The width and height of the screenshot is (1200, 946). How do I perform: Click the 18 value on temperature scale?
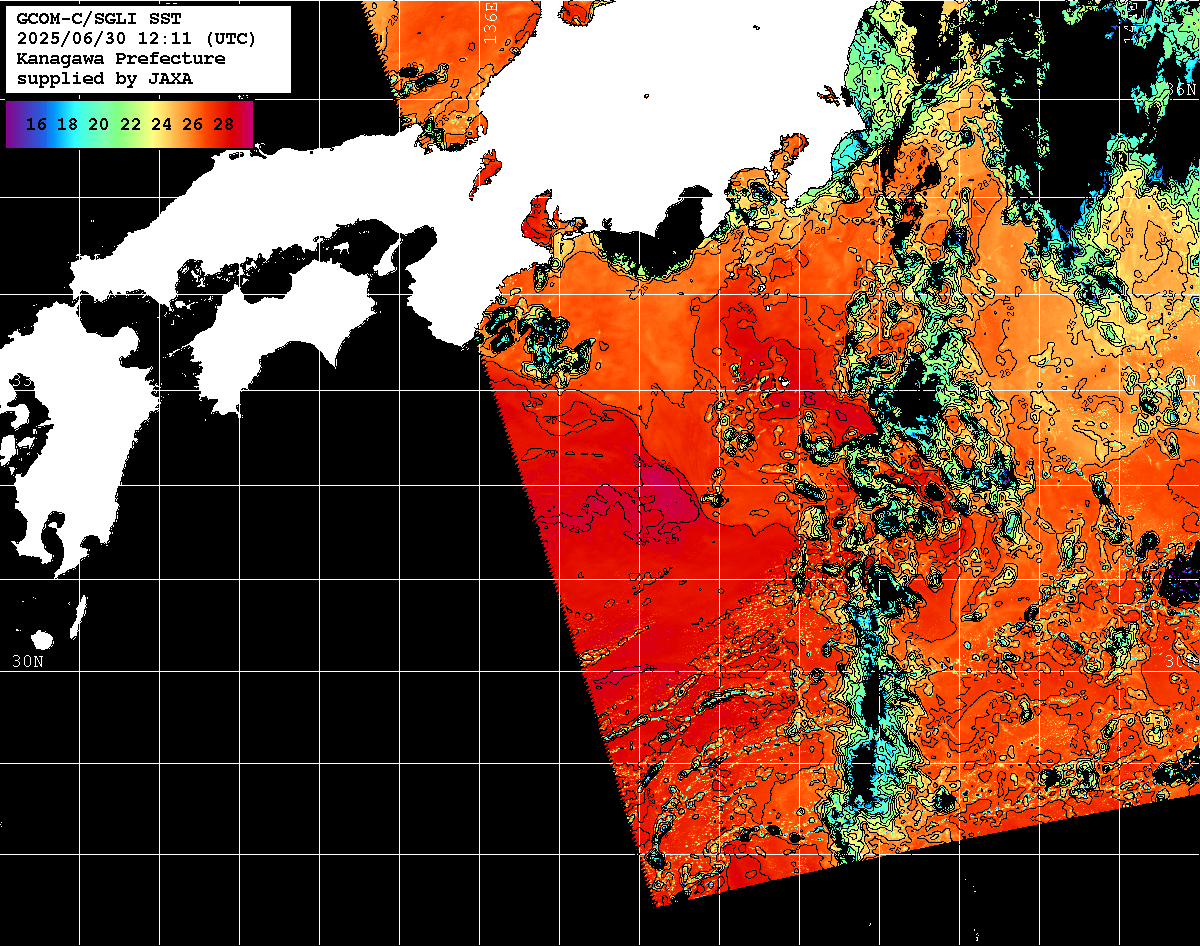[68, 124]
